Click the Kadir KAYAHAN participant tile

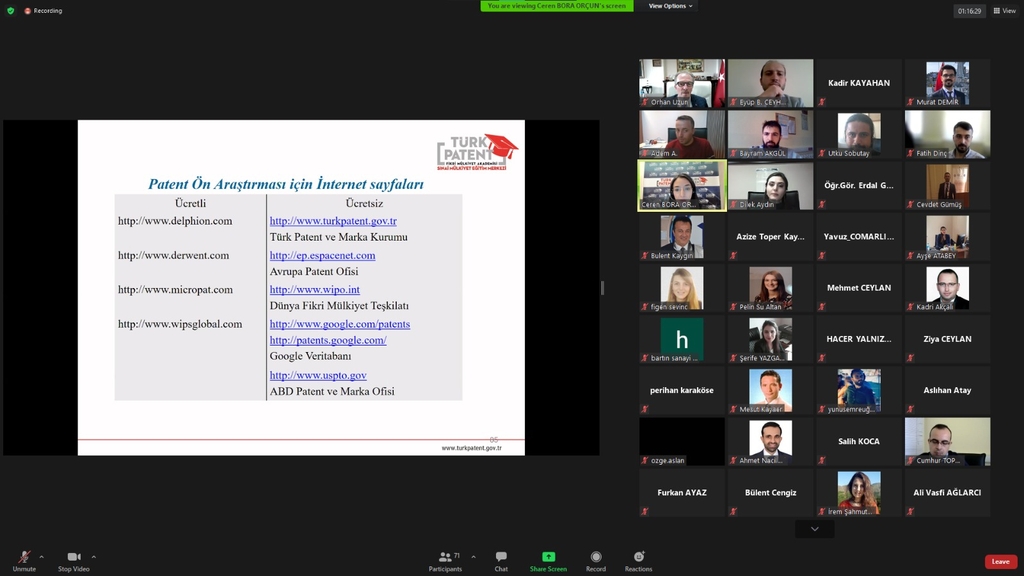[859, 83]
